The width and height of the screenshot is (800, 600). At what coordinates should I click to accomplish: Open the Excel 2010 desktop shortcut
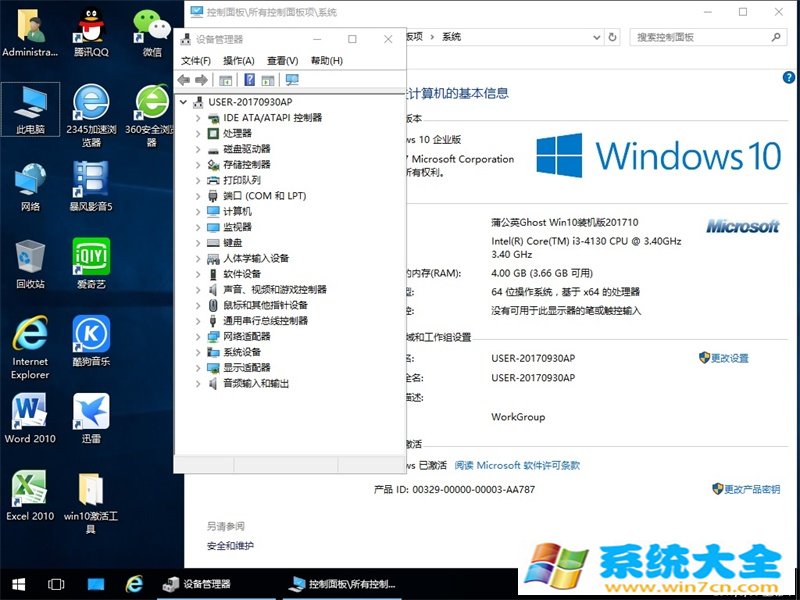point(30,495)
